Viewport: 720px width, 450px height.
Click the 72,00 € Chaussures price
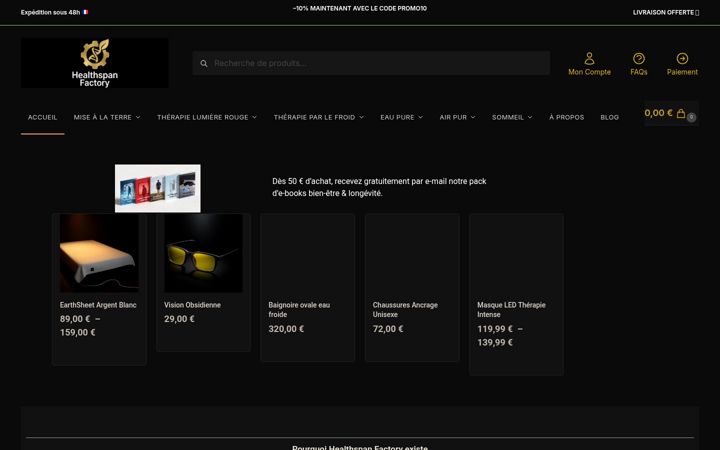[388, 329]
